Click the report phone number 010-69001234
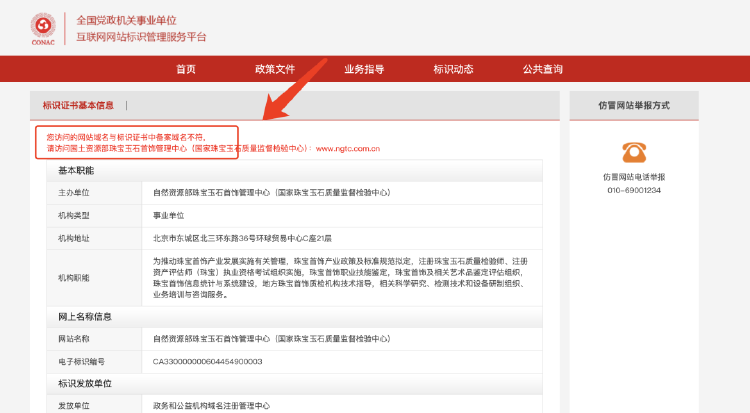Screen dimensions: 750x413 (634, 190)
